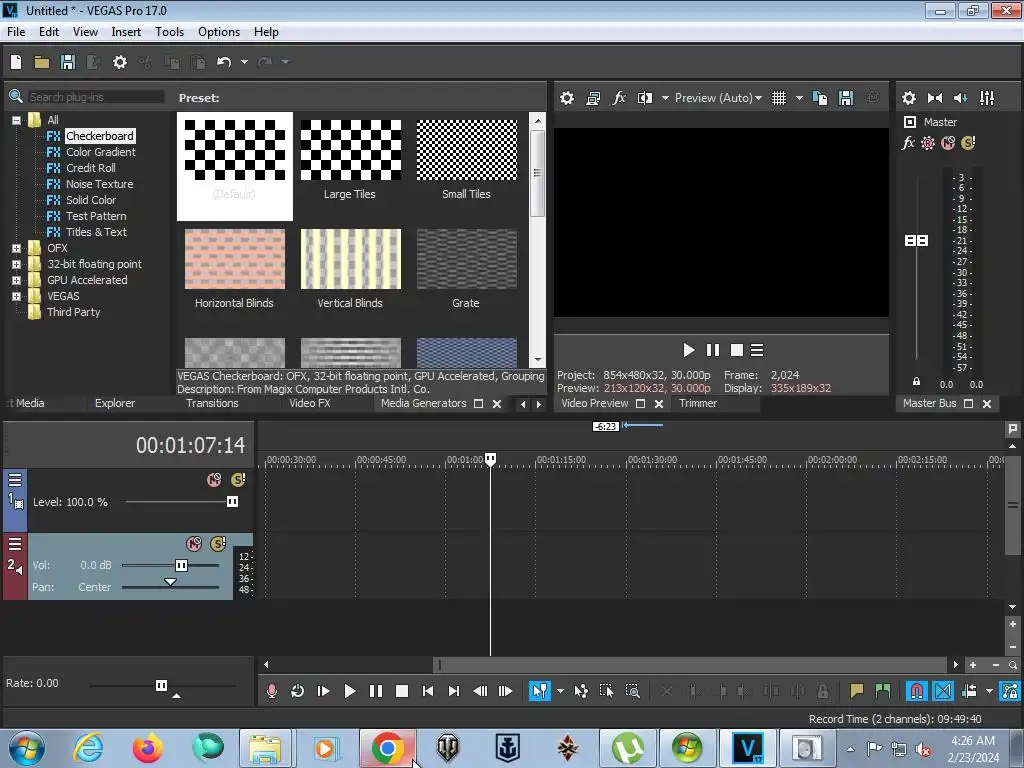
Task: Open the overlays grid dropdown arrow
Action: coord(799,98)
